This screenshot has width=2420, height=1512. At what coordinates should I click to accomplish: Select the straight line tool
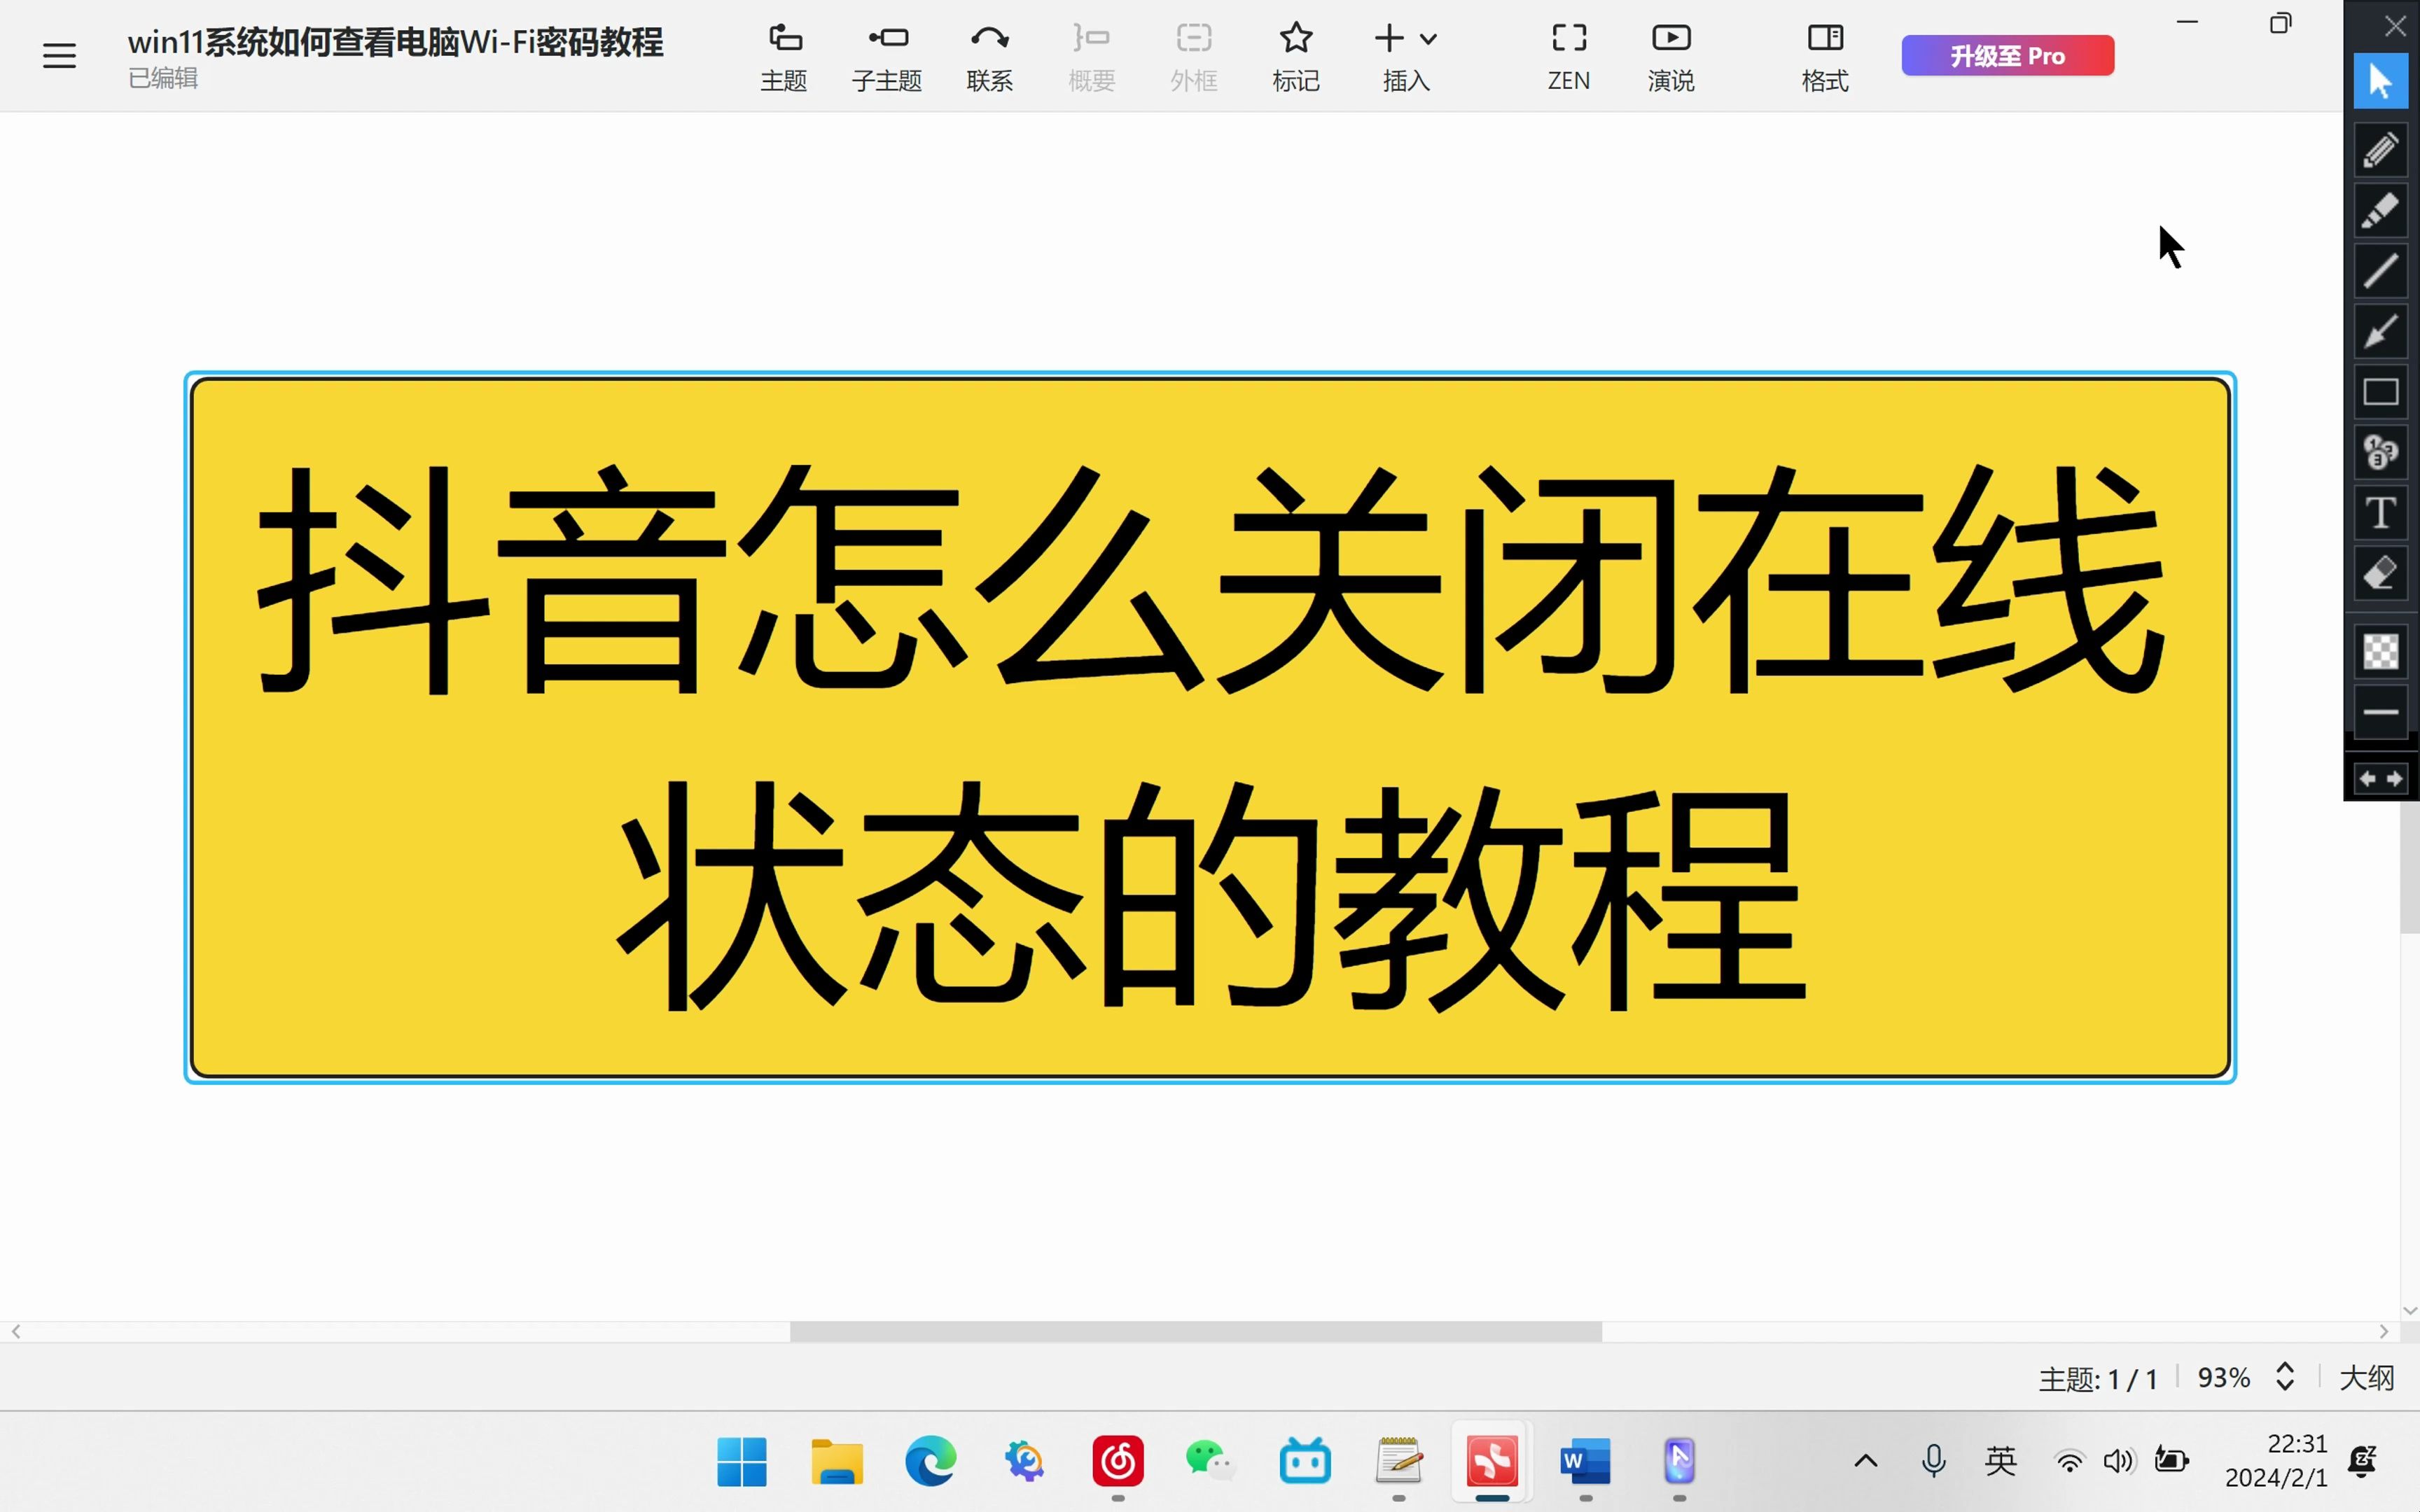tap(2380, 271)
